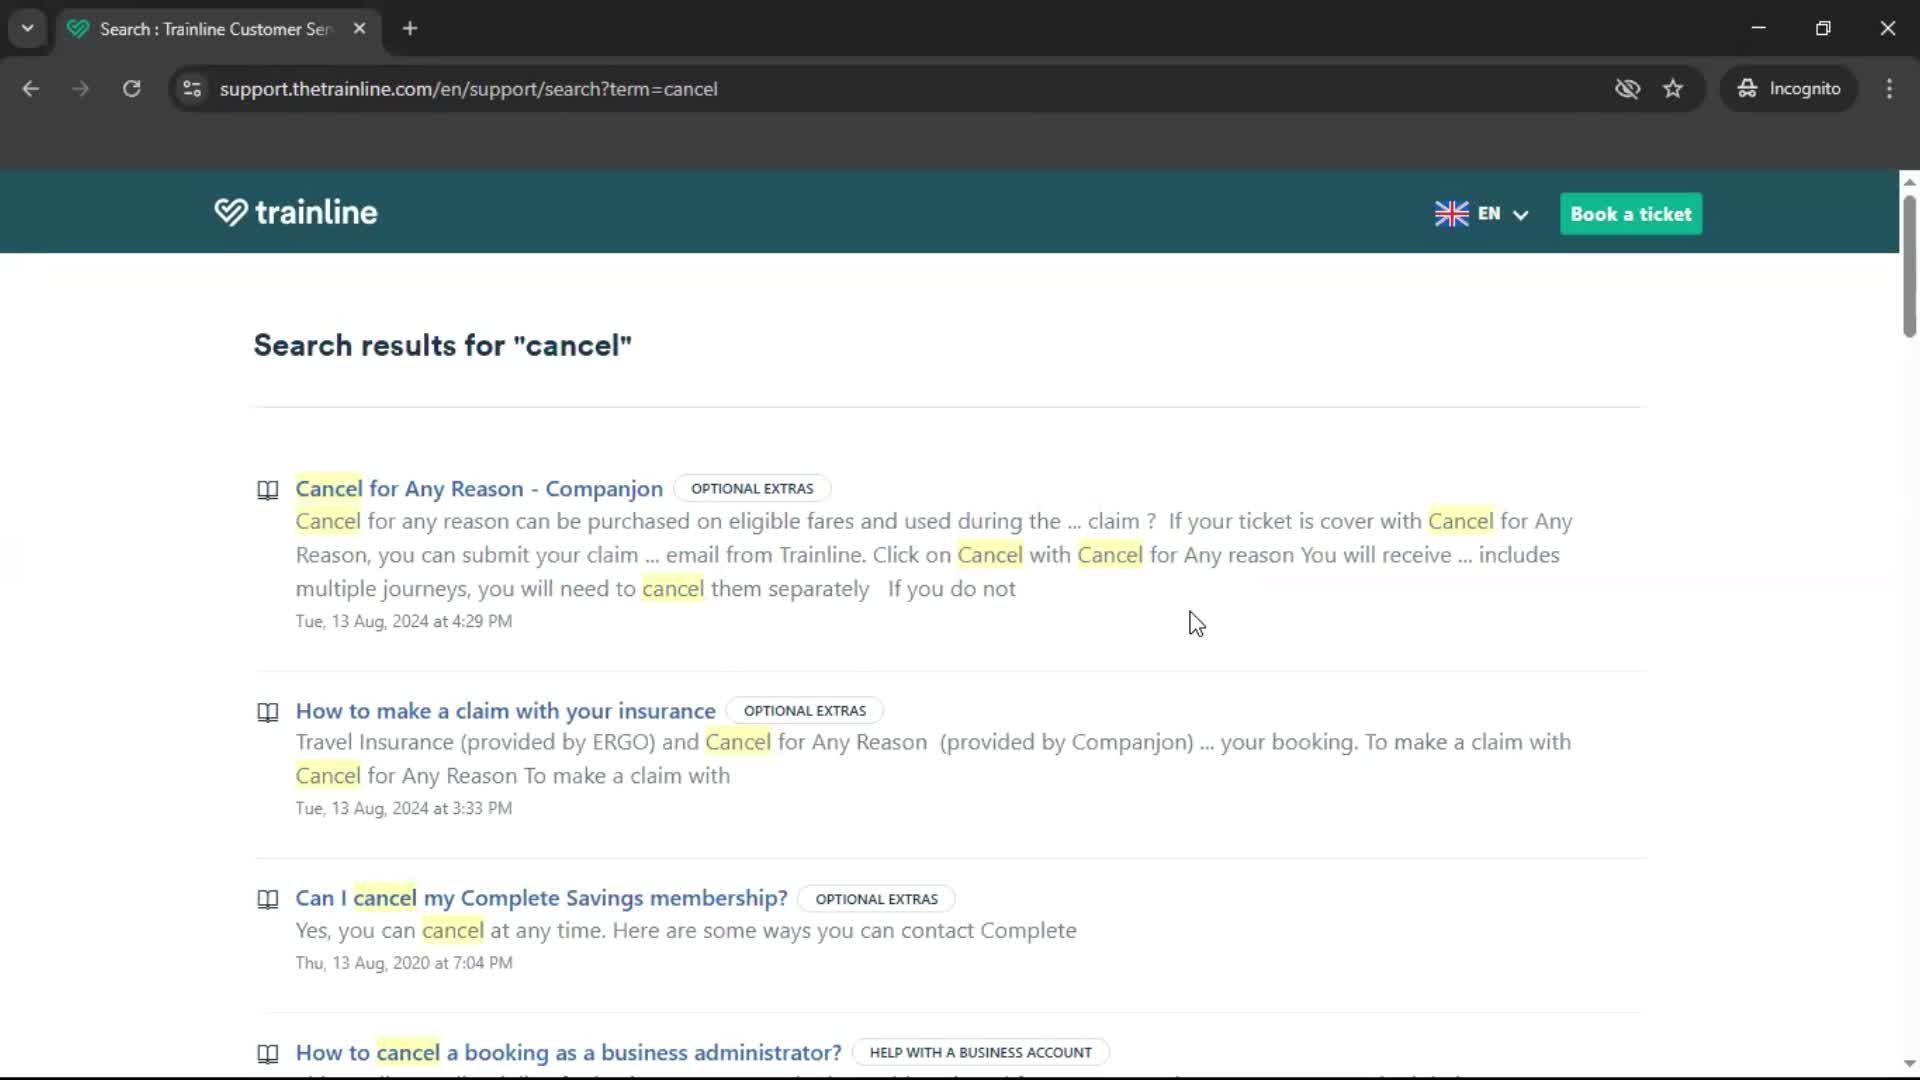Click the article icon beside Cancel for Any Reason
Screen dimensions: 1920x1080
tap(267, 489)
